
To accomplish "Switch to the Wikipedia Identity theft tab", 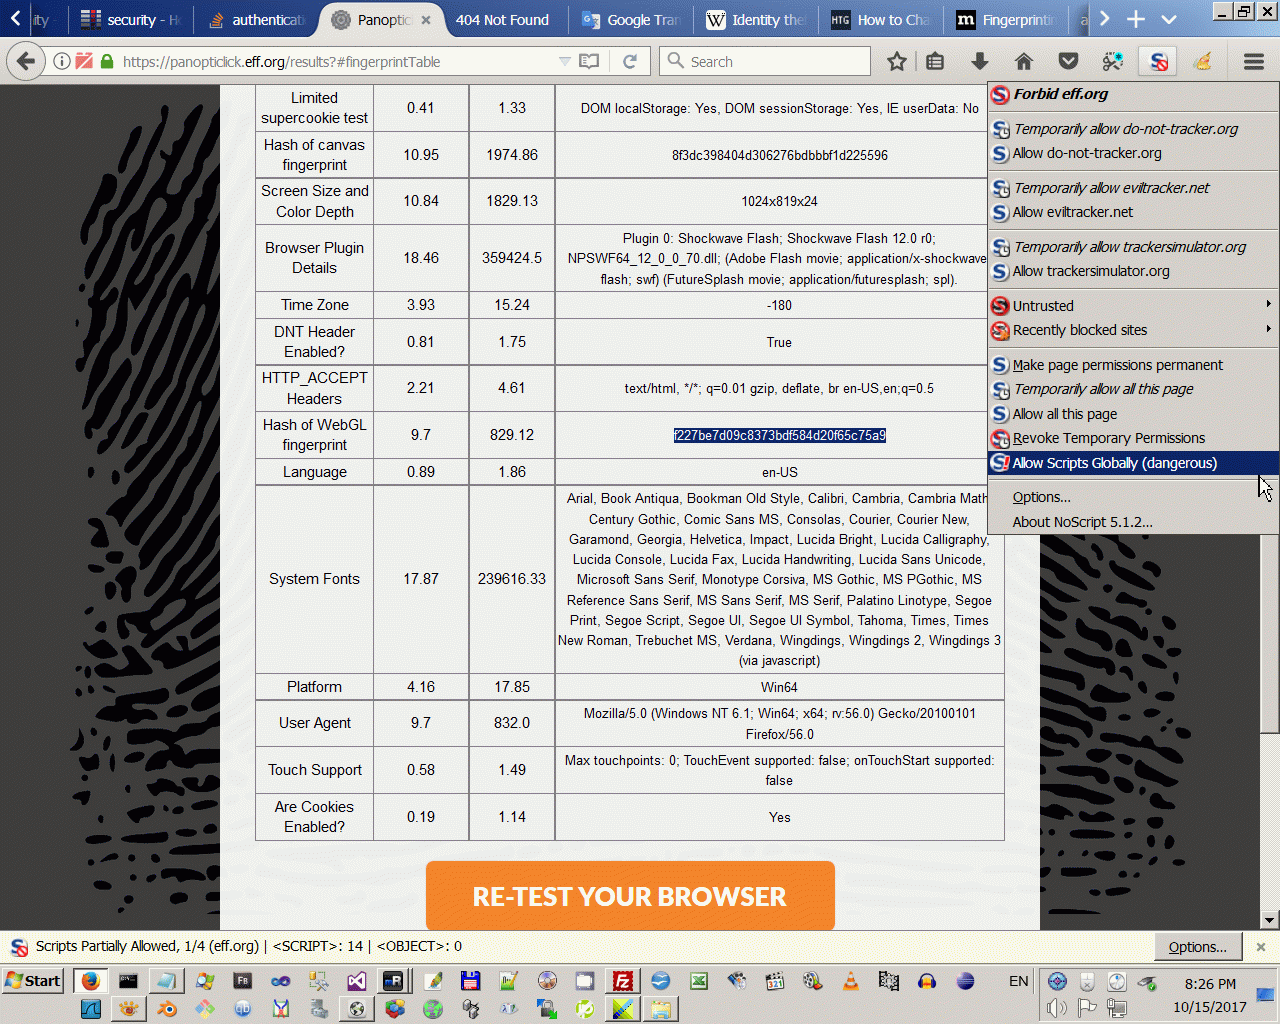I will point(756,20).
